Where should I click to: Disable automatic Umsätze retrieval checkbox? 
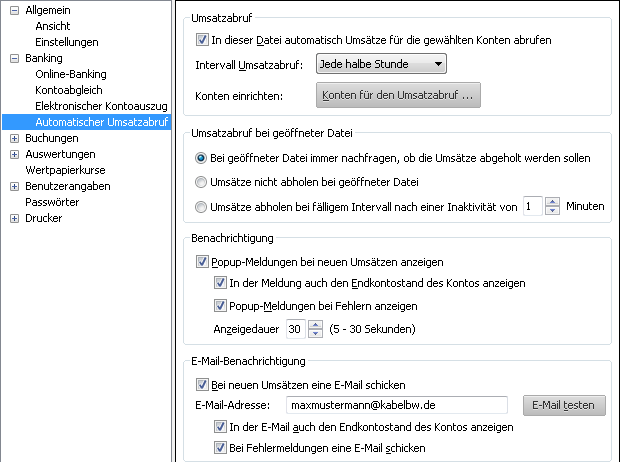202,40
